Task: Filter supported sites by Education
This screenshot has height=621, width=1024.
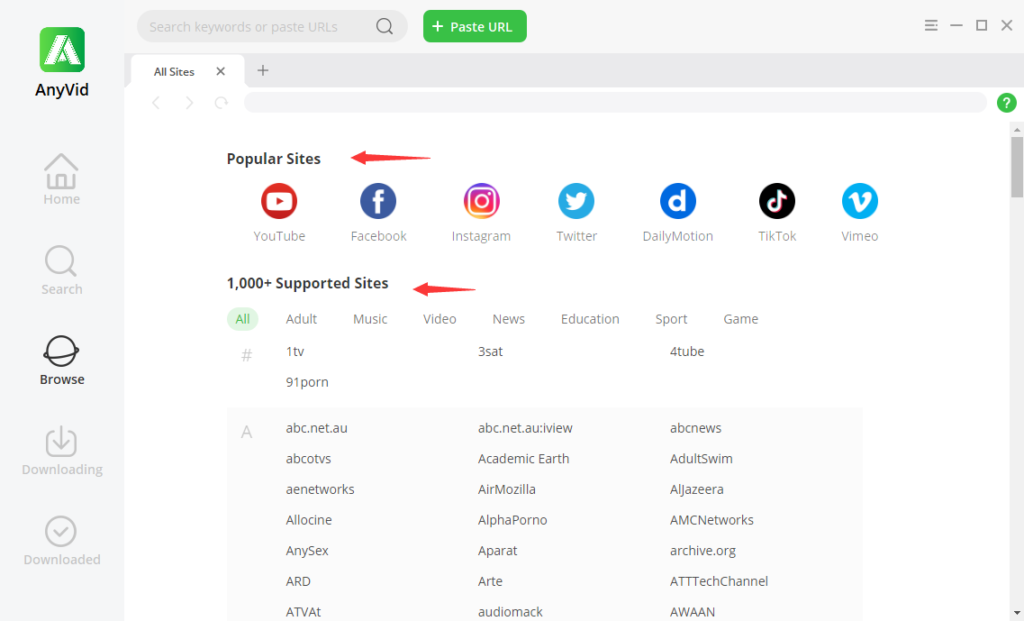Action: (590, 319)
